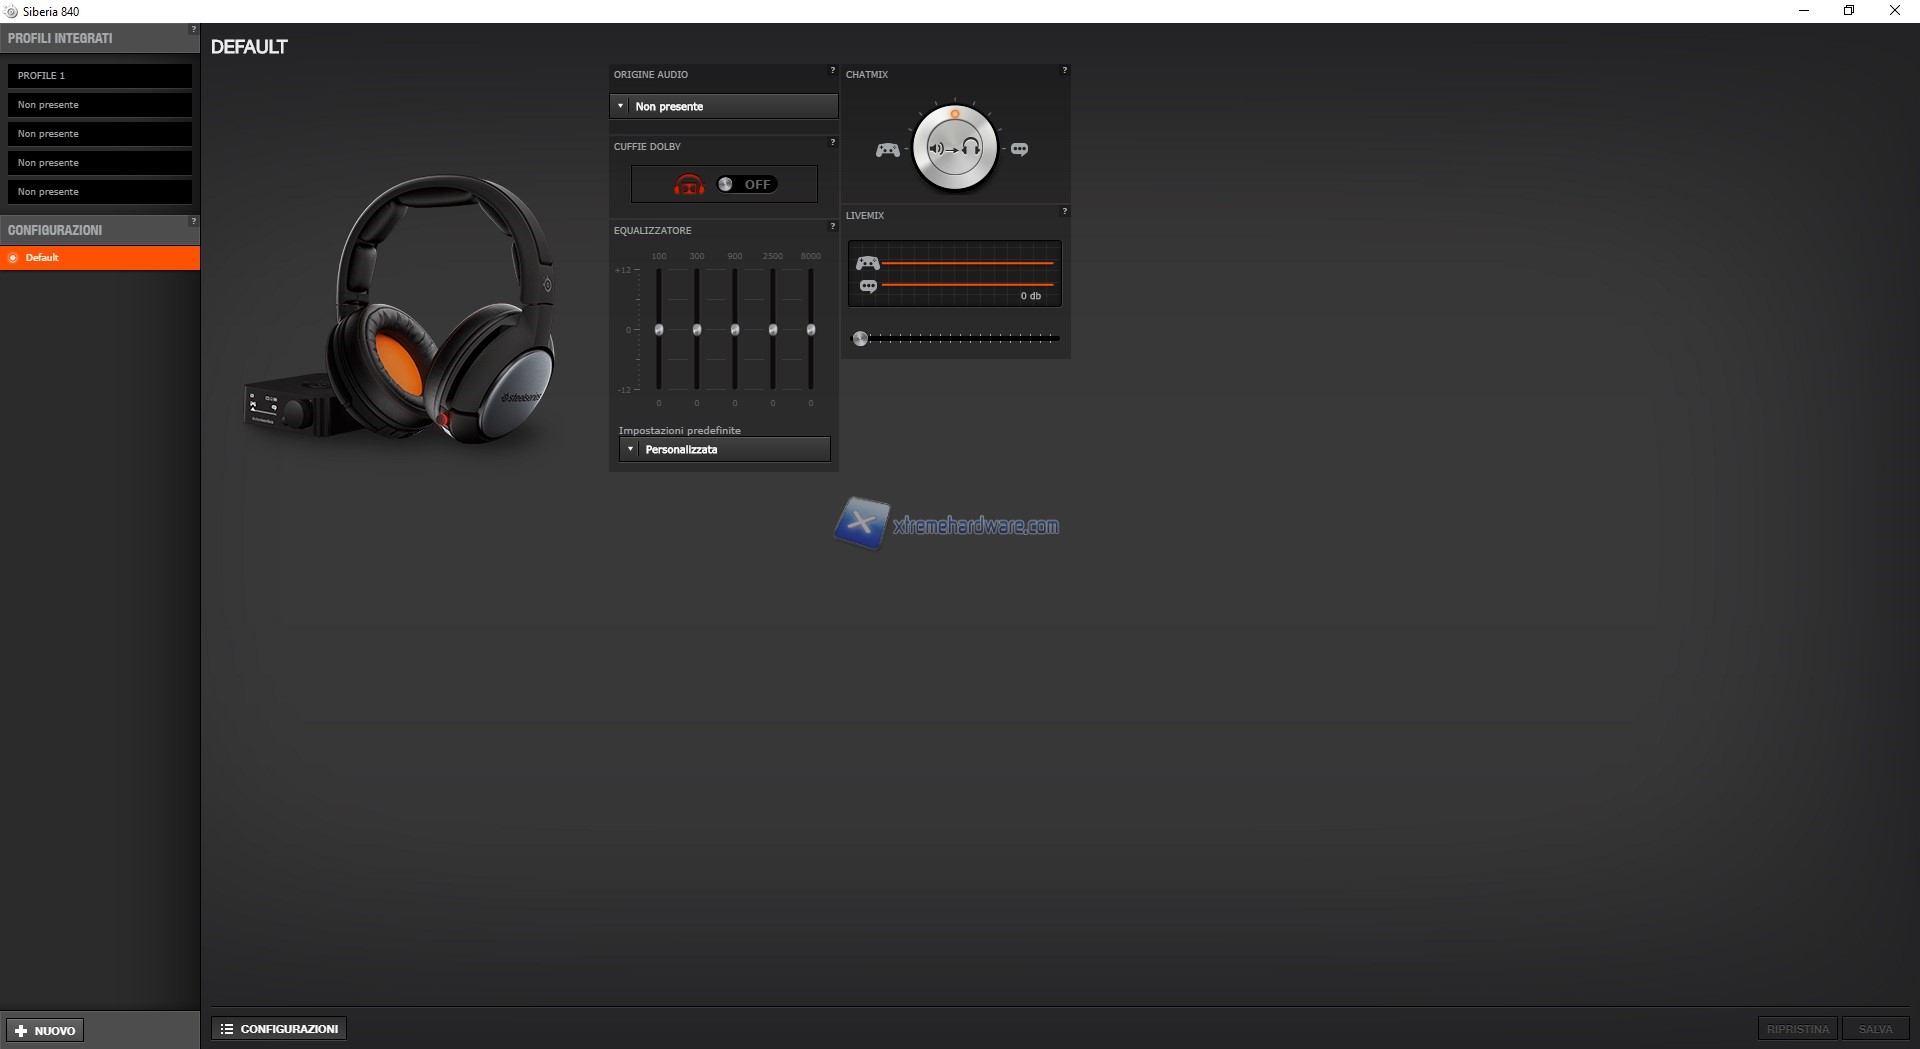This screenshot has width=1920, height=1049.
Task: Open the Impostazioni predefinite Personalizzata dropdown
Action: pos(724,450)
